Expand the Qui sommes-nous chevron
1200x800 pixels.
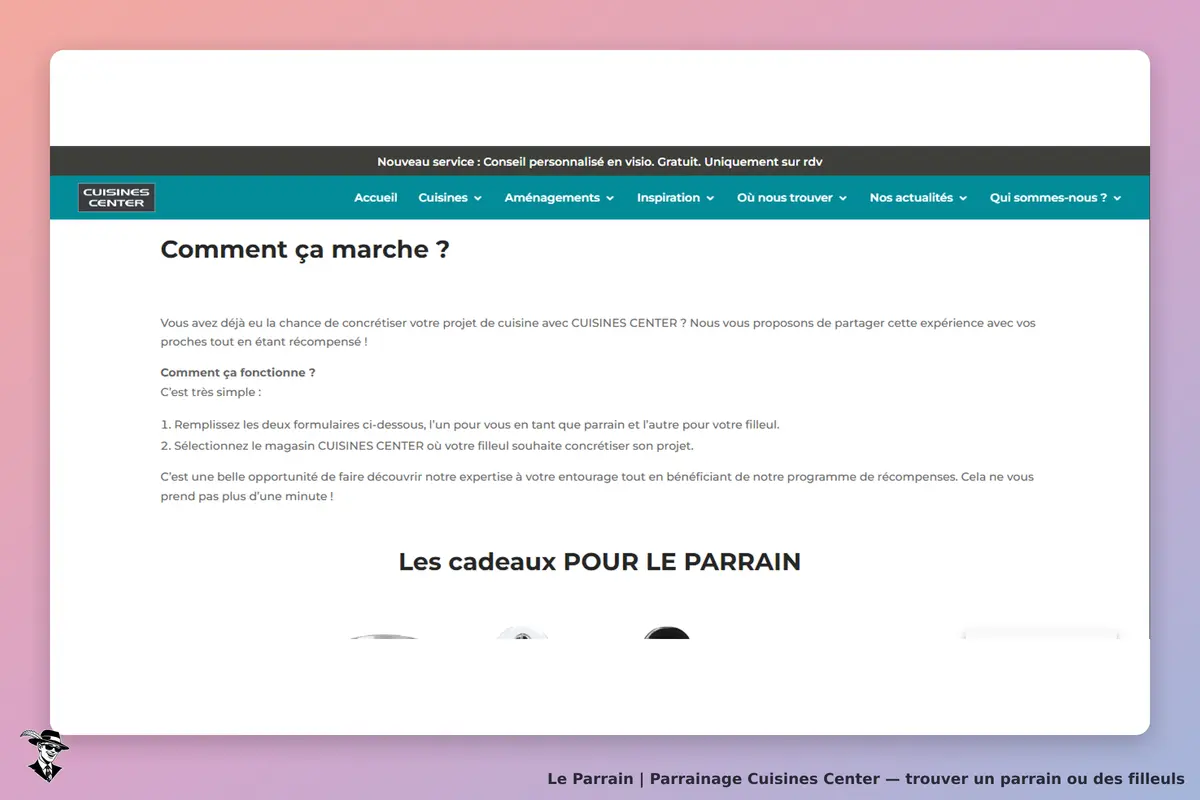[x=1117, y=198]
